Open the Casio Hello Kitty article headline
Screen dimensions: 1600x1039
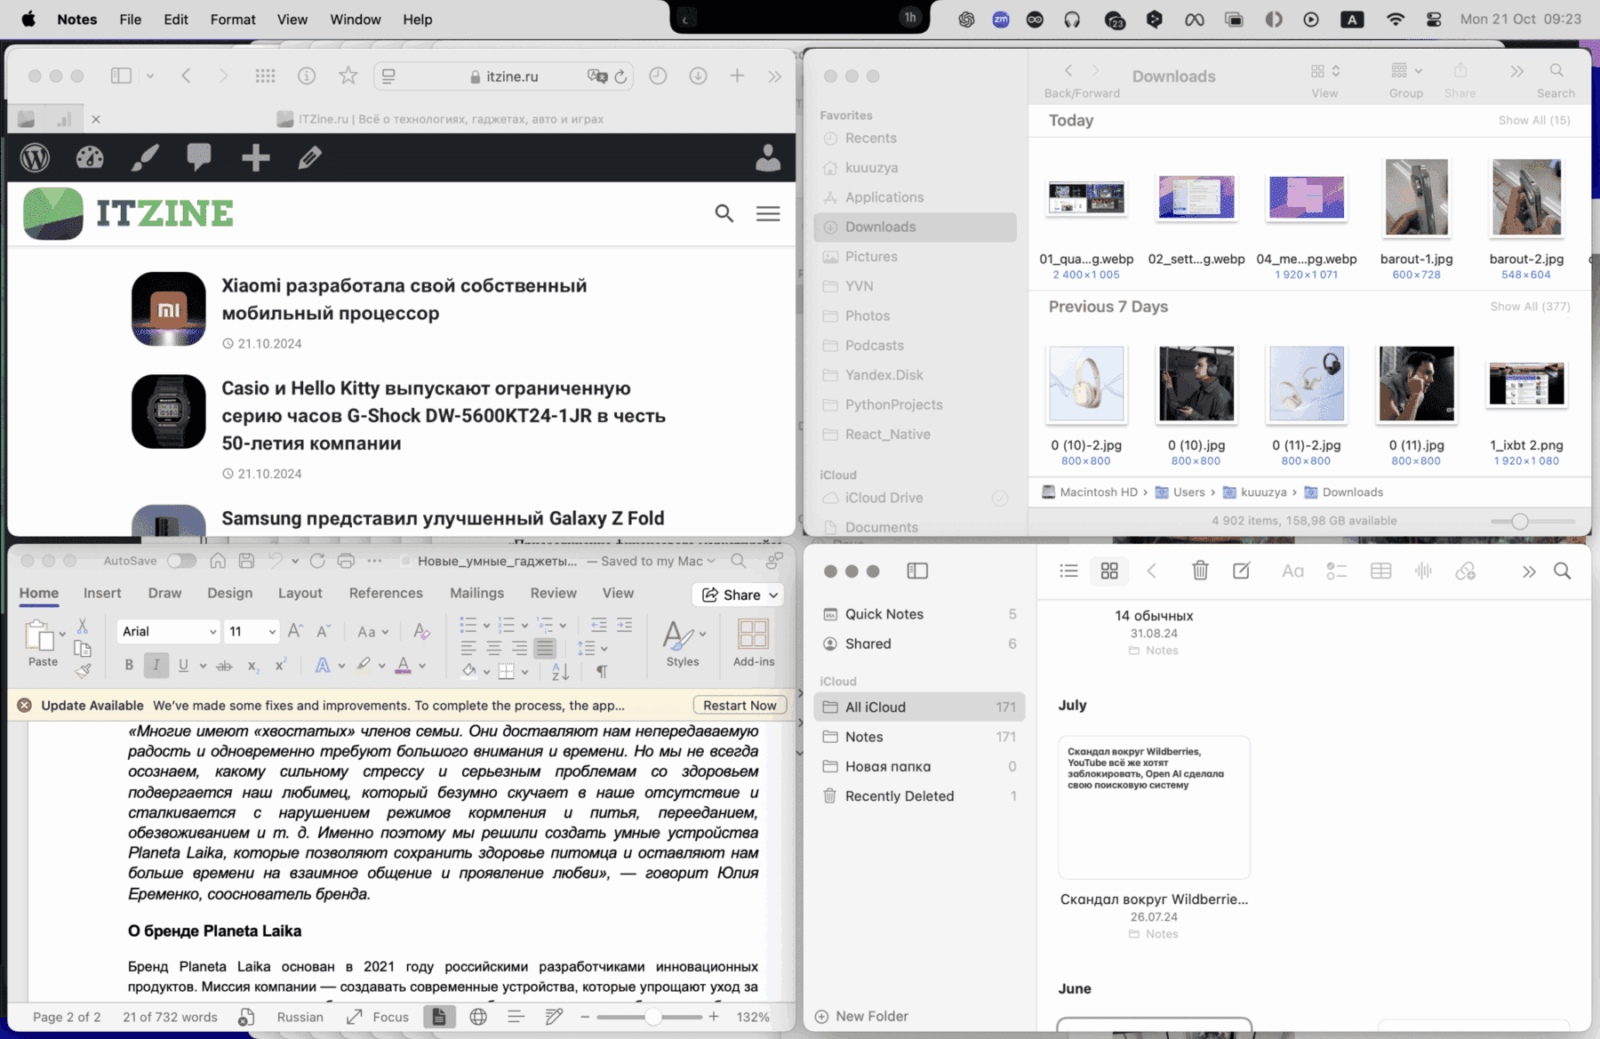click(443, 415)
